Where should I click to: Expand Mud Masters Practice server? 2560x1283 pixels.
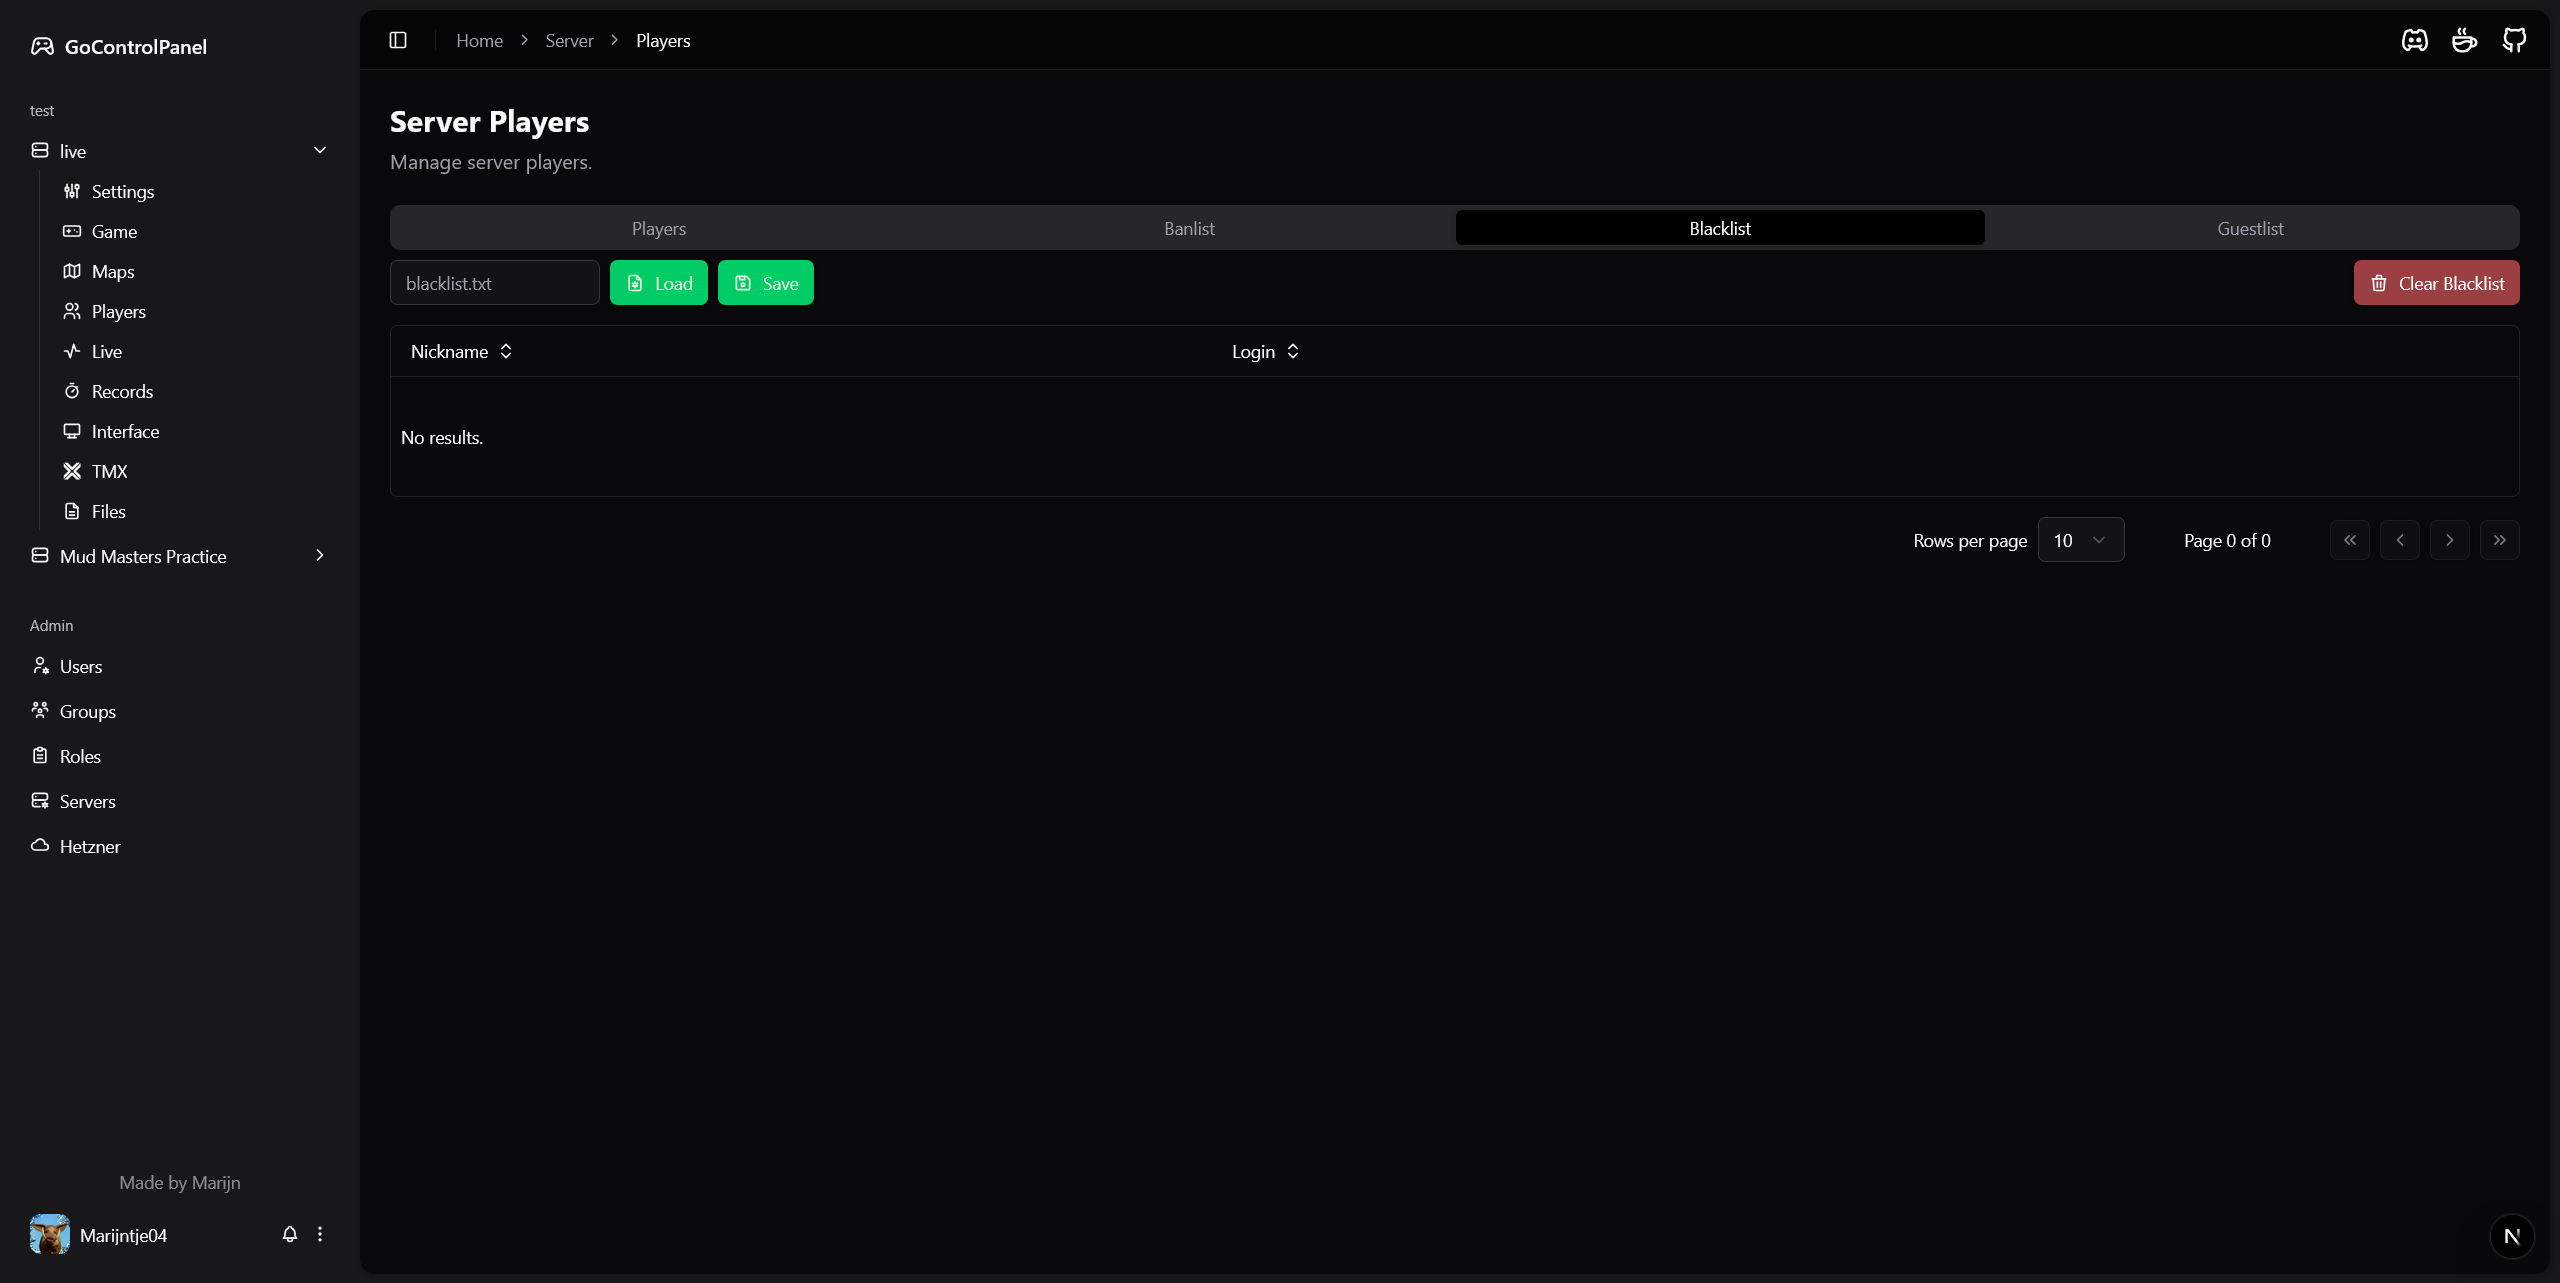tap(320, 556)
